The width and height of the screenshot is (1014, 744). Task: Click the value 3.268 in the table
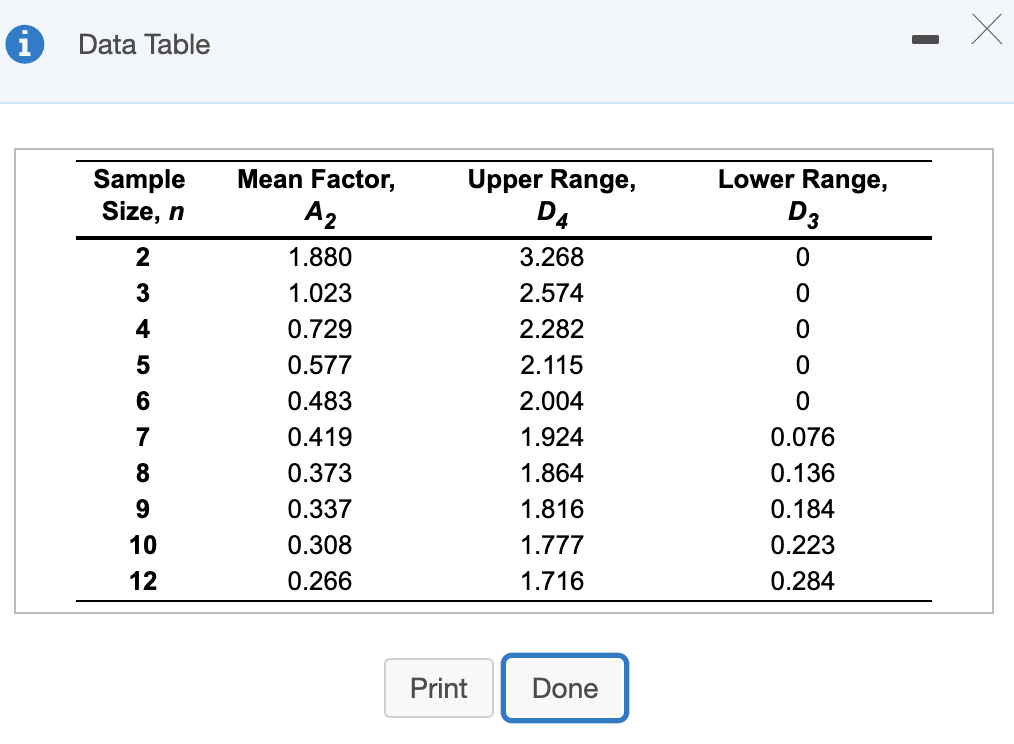551,257
